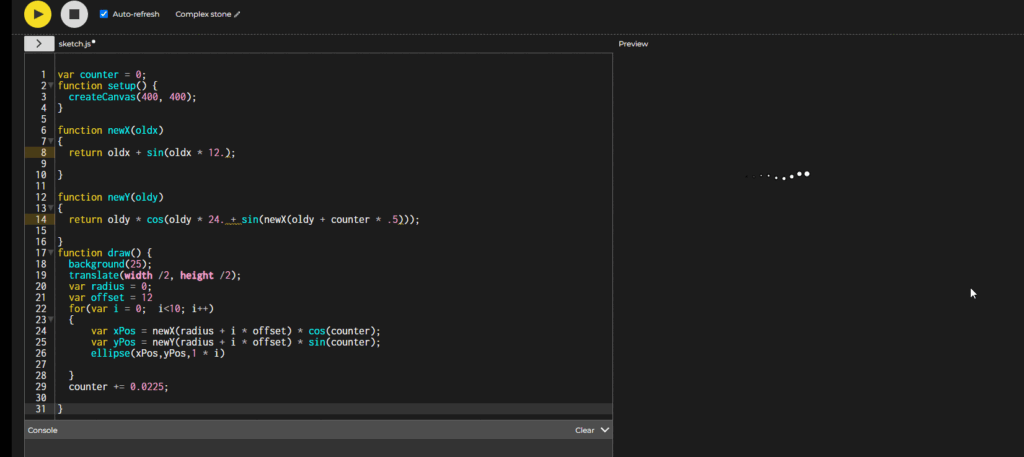The width and height of the screenshot is (1024, 457).
Task: Fold the newX block at line 7
Action: [51, 141]
